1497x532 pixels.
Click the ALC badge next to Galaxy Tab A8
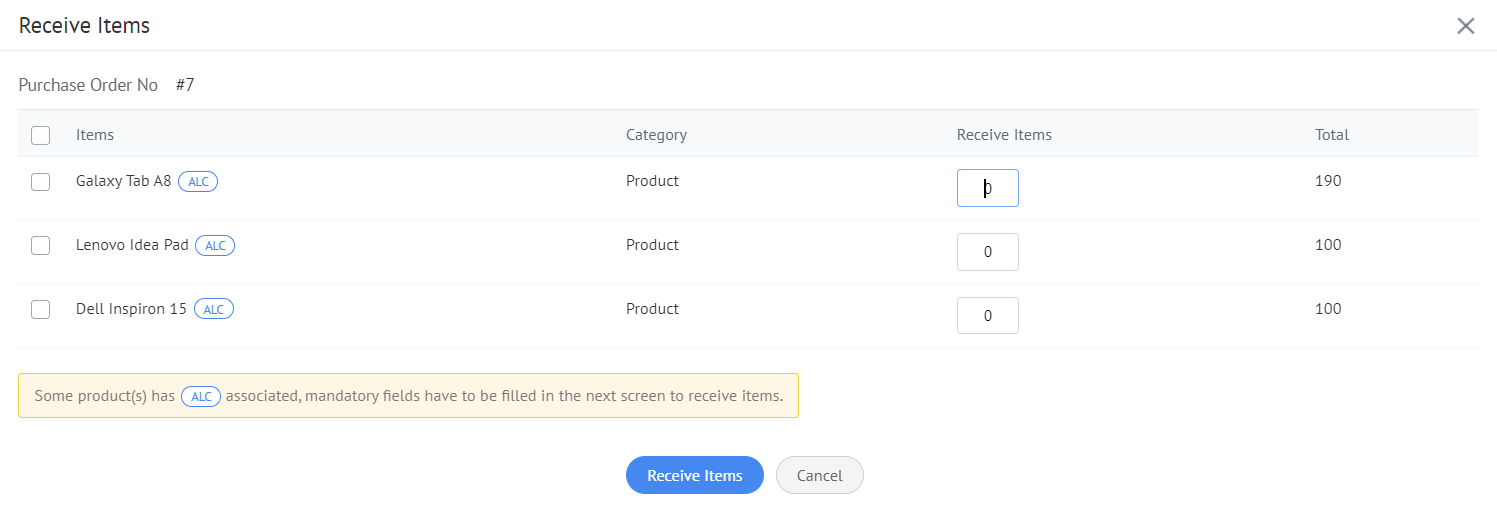tap(198, 182)
